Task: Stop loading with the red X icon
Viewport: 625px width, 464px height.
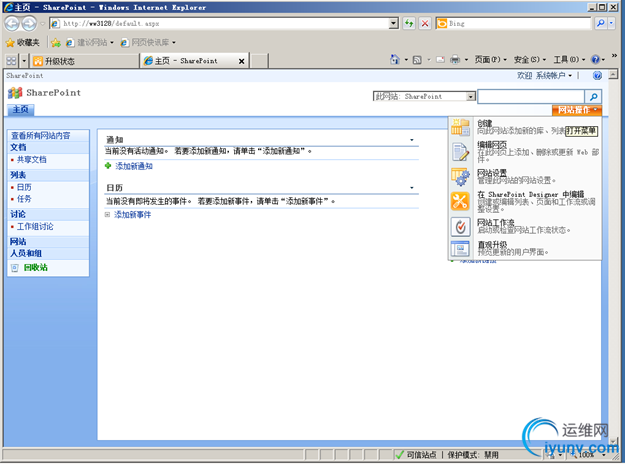Action: pyautogui.click(x=425, y=24)
